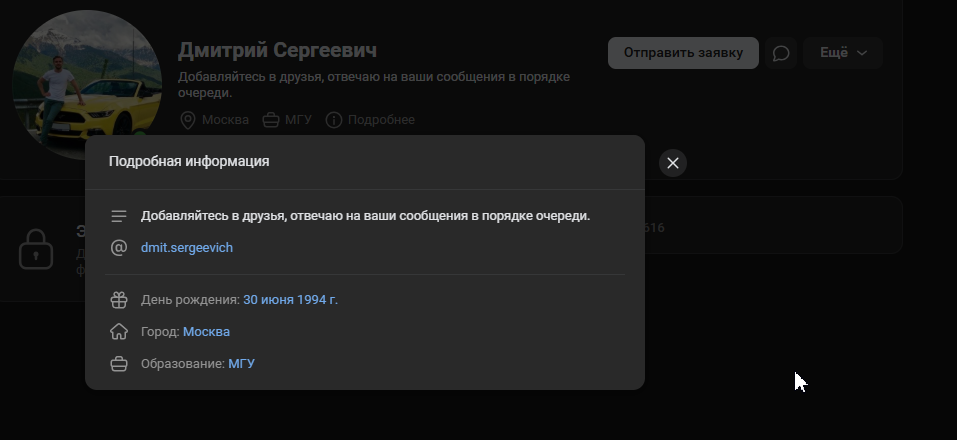Click the @ icon beside the username
957x440 pixels.
coord(119,247)
